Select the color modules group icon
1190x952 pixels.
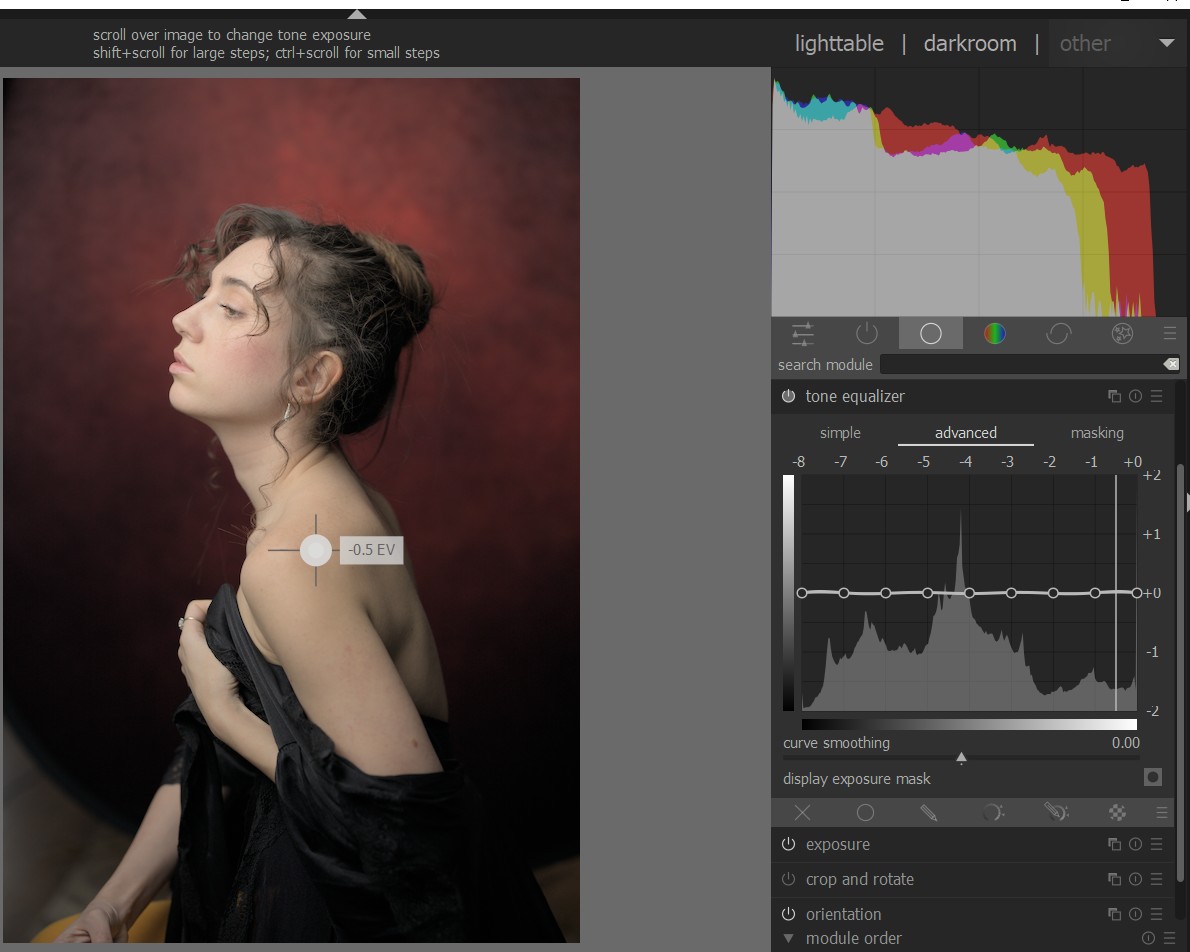pyautogui.click(x=994, y=334)
